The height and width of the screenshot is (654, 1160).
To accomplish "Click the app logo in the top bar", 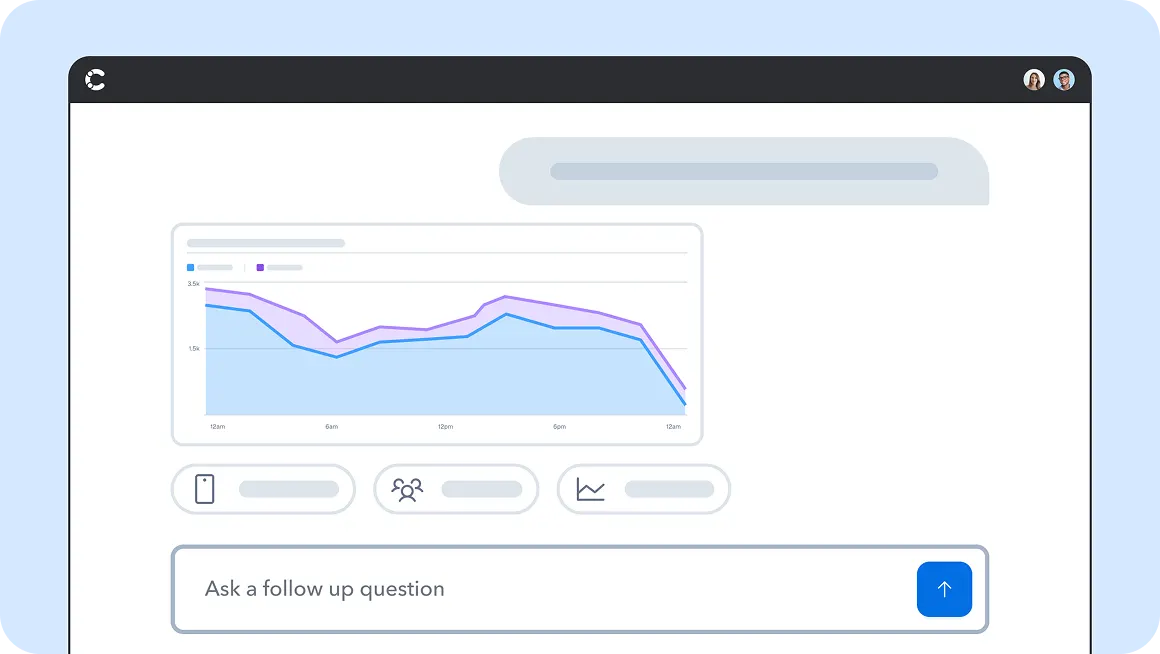I will click(x=96, y=80).
